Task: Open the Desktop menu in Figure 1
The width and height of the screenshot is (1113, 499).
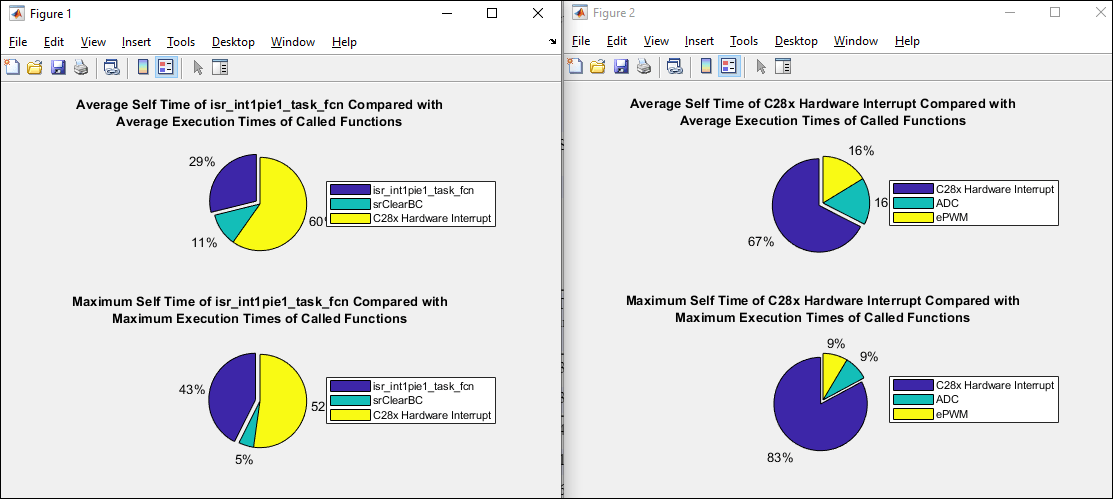Action: (x=234, y=42)
